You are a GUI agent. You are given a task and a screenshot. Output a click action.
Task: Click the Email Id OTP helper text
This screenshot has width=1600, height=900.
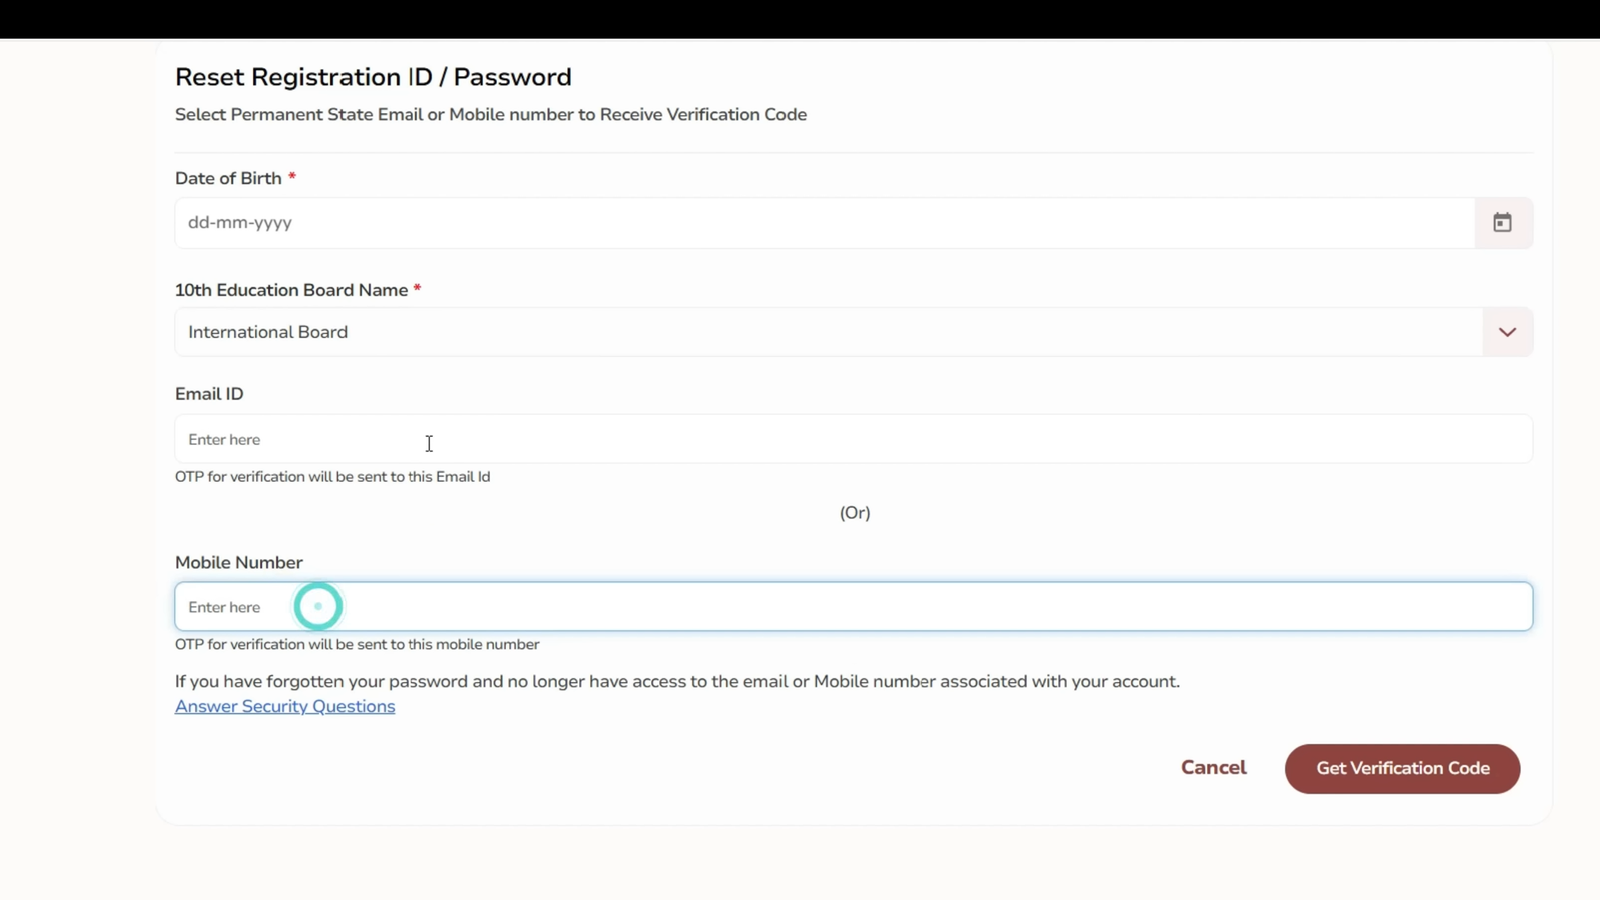pos(332,477)
